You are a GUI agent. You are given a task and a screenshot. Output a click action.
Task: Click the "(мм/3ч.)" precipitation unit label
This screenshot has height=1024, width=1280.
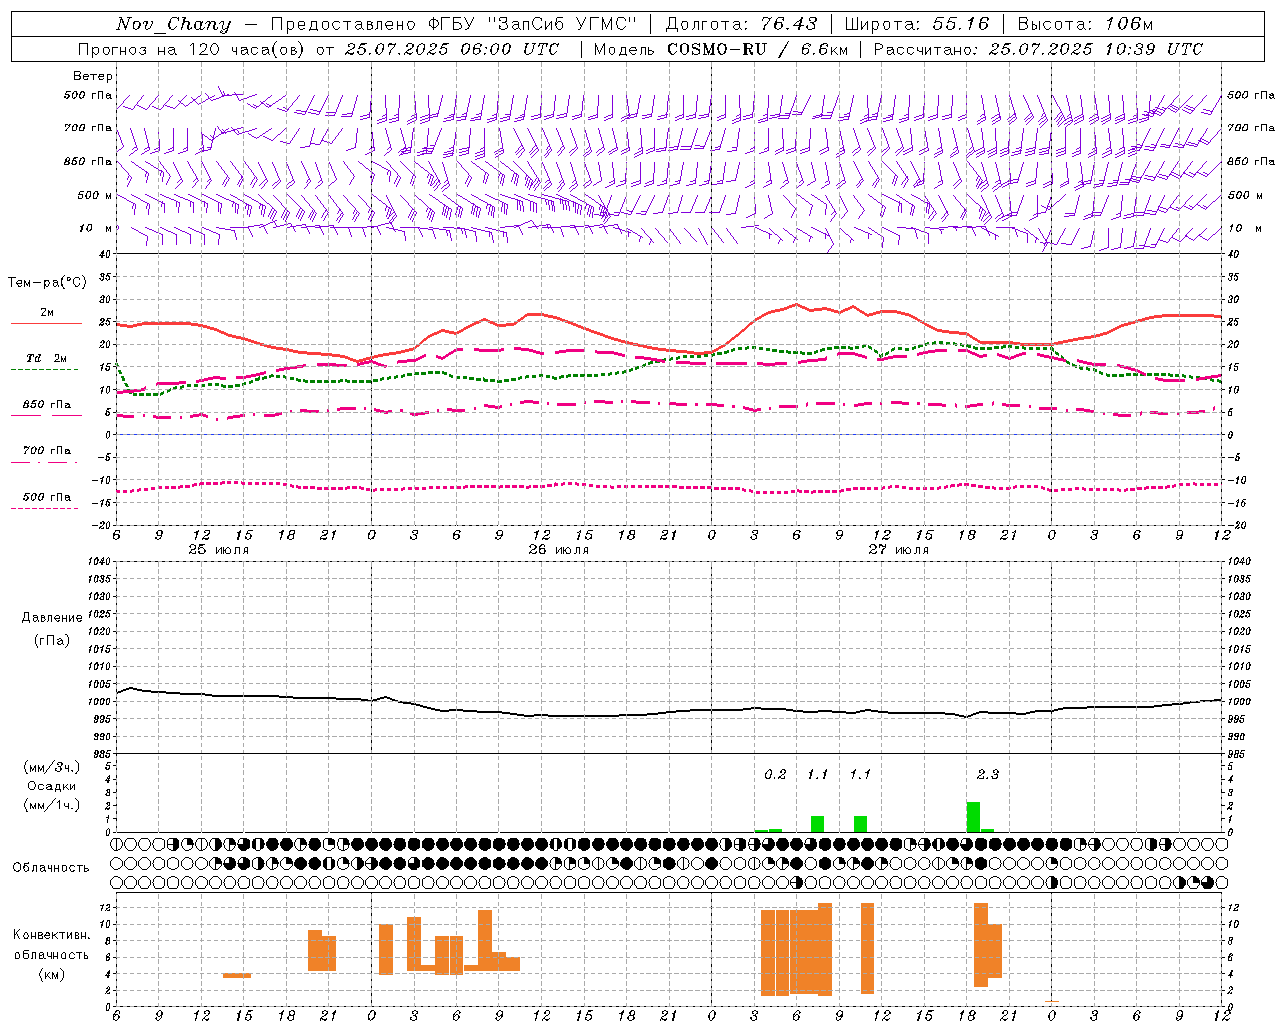(52, 767)
